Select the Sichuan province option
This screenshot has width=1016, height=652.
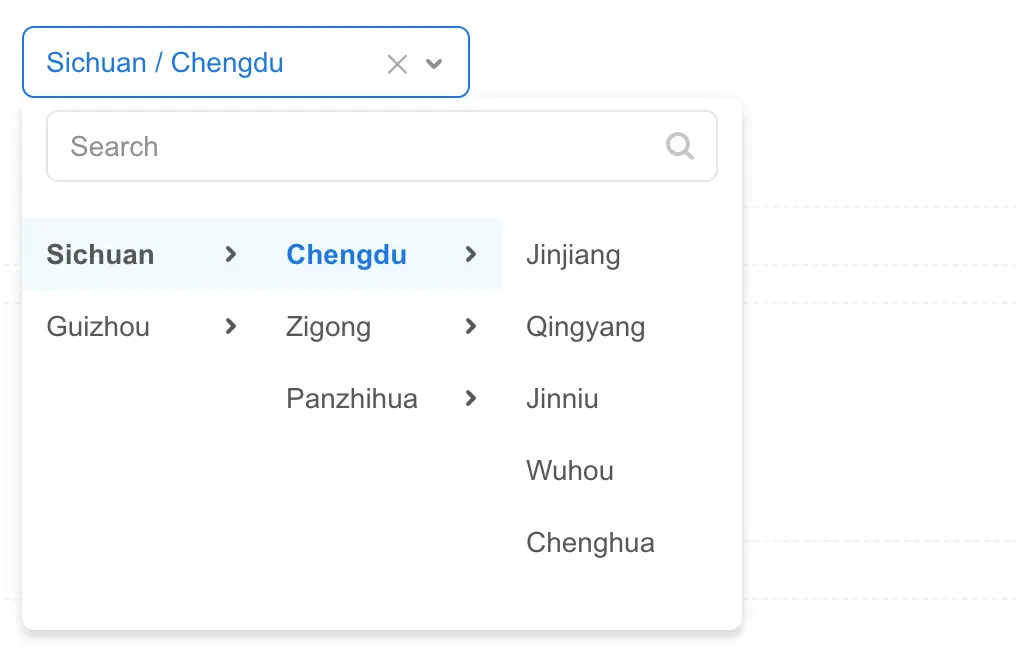101,254
